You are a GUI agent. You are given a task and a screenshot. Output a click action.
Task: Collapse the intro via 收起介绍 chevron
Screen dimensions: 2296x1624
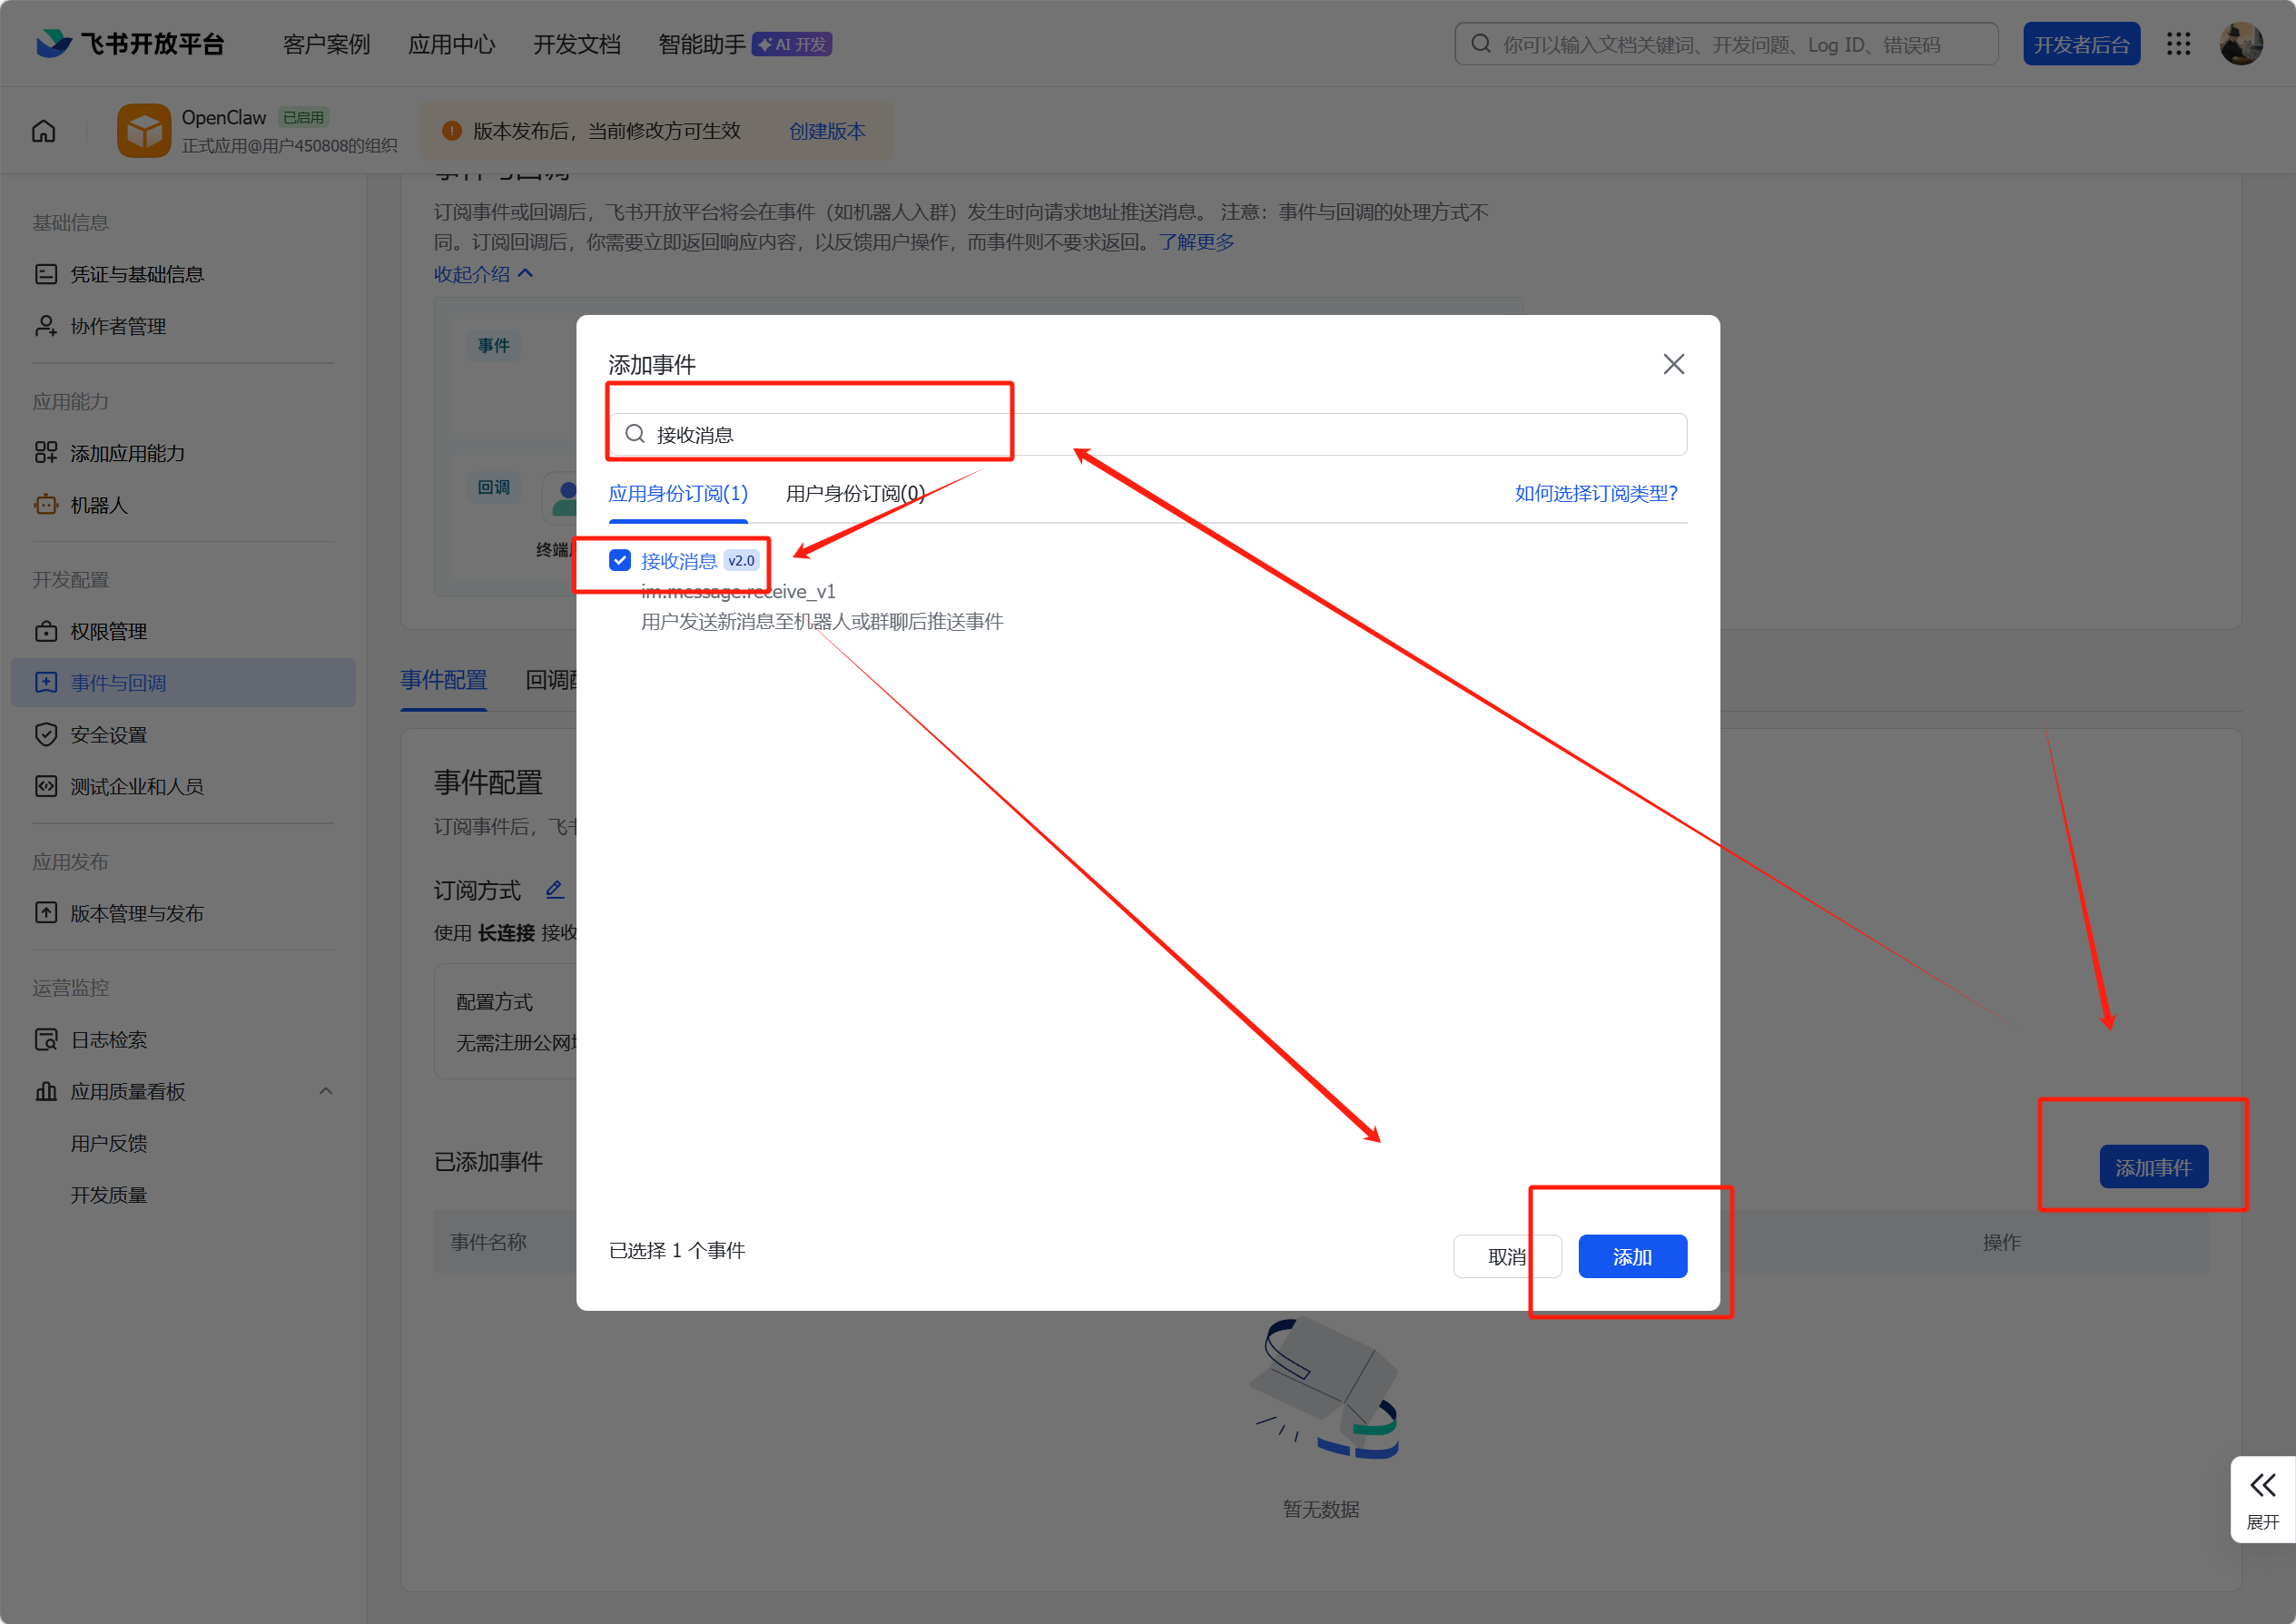click(526, 273)
